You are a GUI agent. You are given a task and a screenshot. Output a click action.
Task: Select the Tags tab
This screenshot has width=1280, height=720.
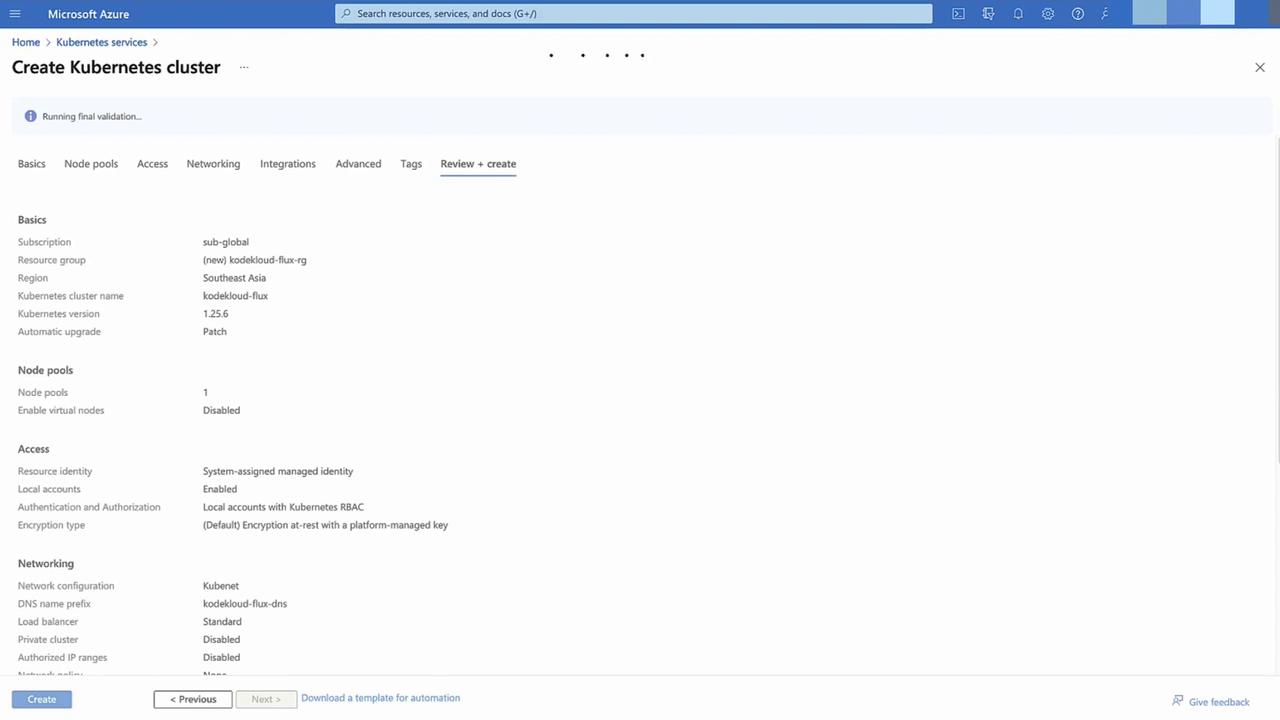pos(411,164)
